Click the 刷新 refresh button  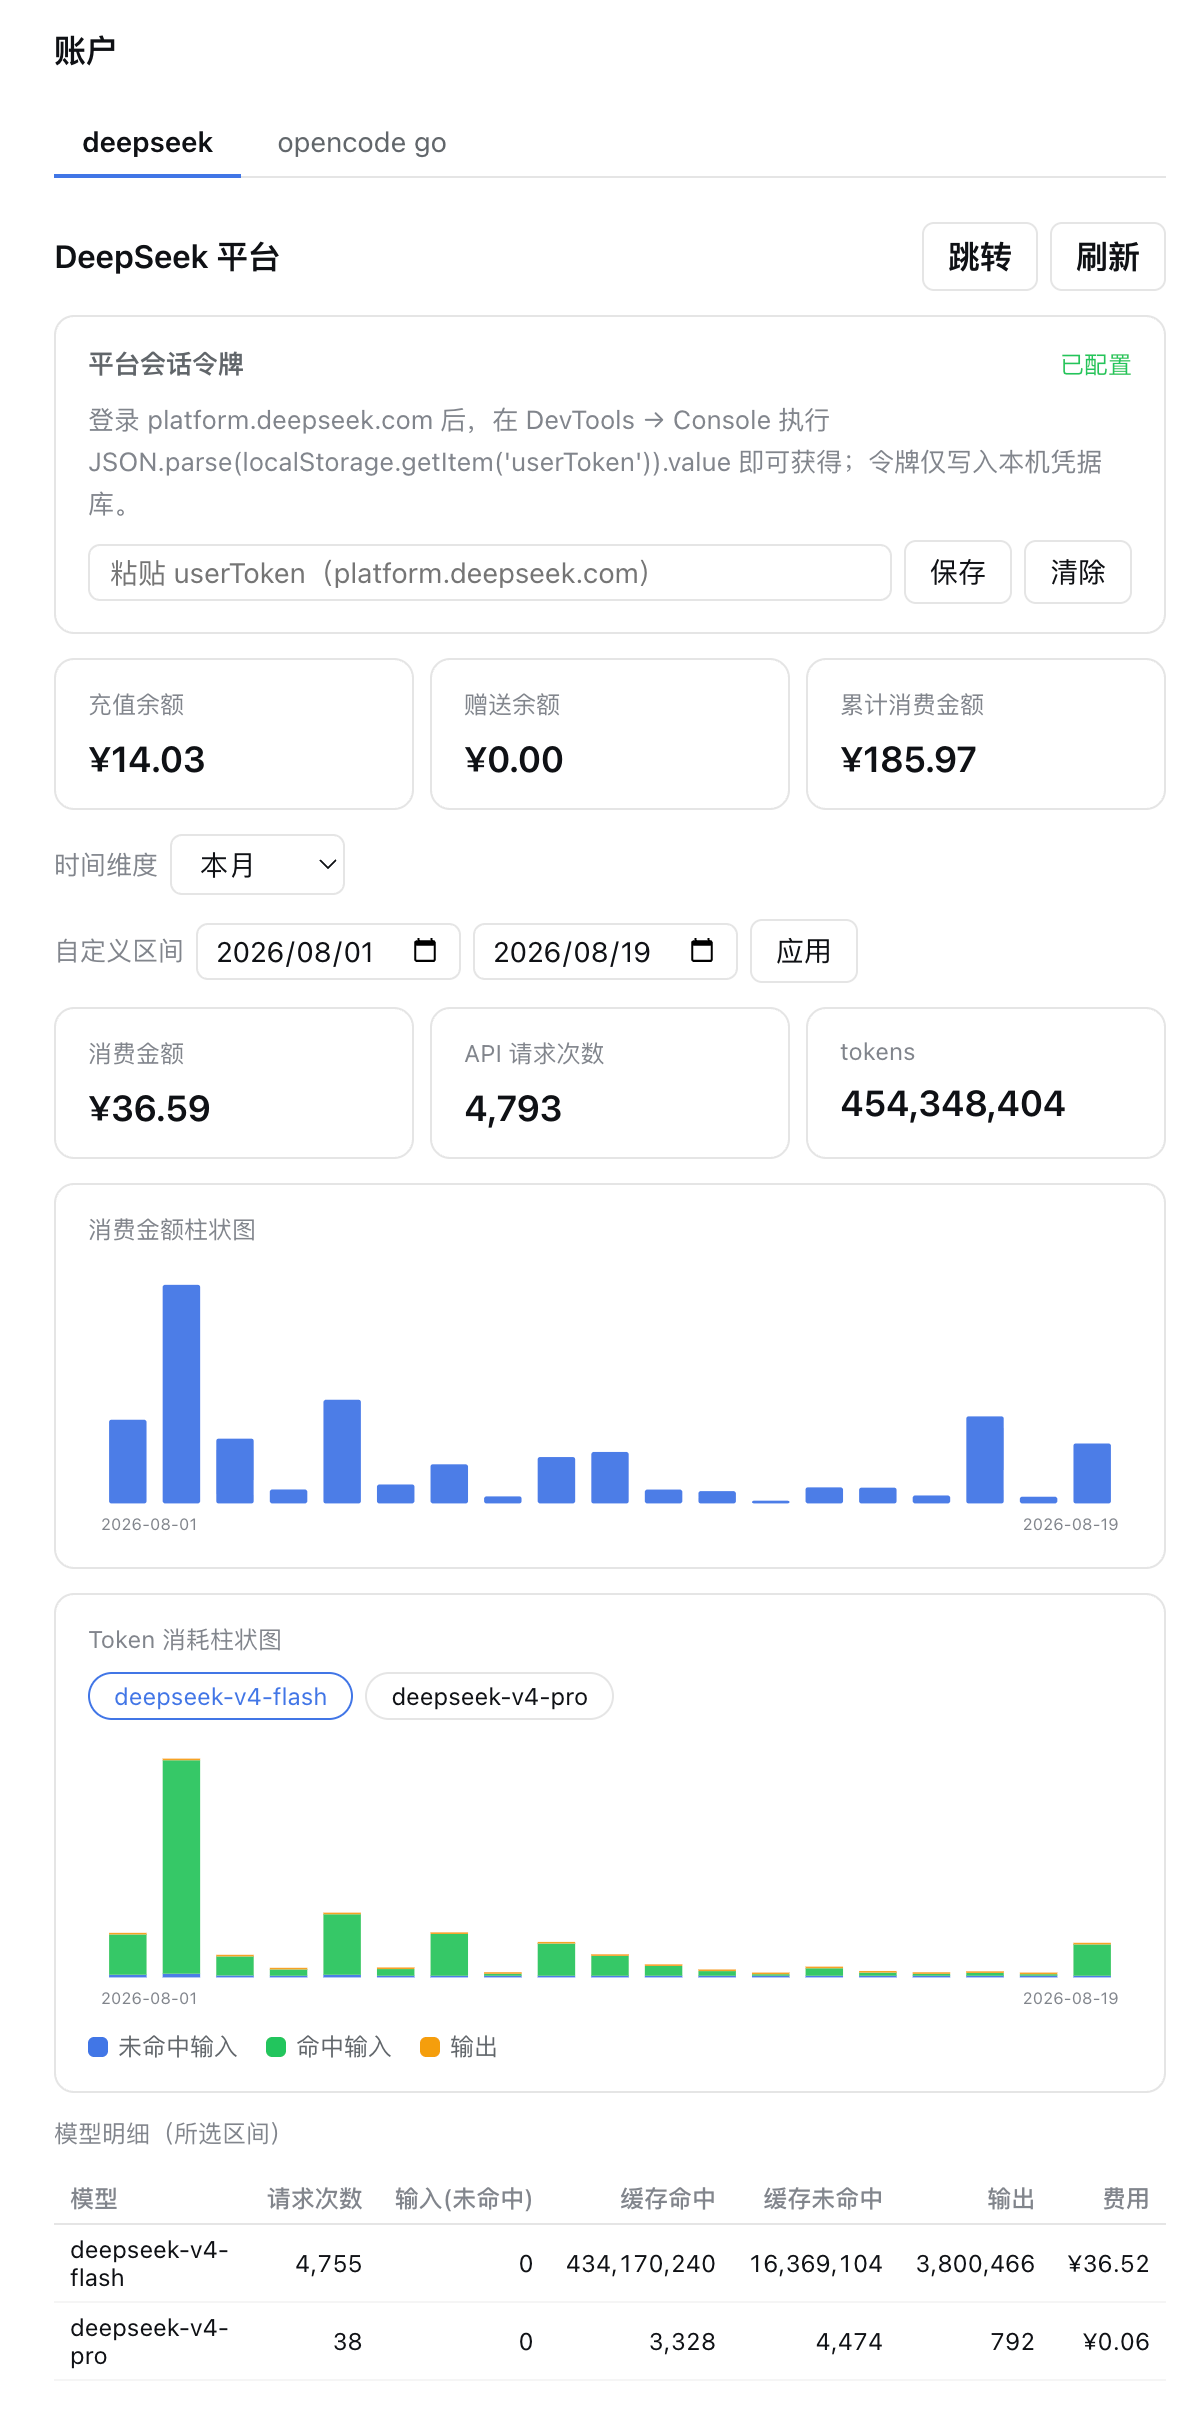click(1107, 257)
